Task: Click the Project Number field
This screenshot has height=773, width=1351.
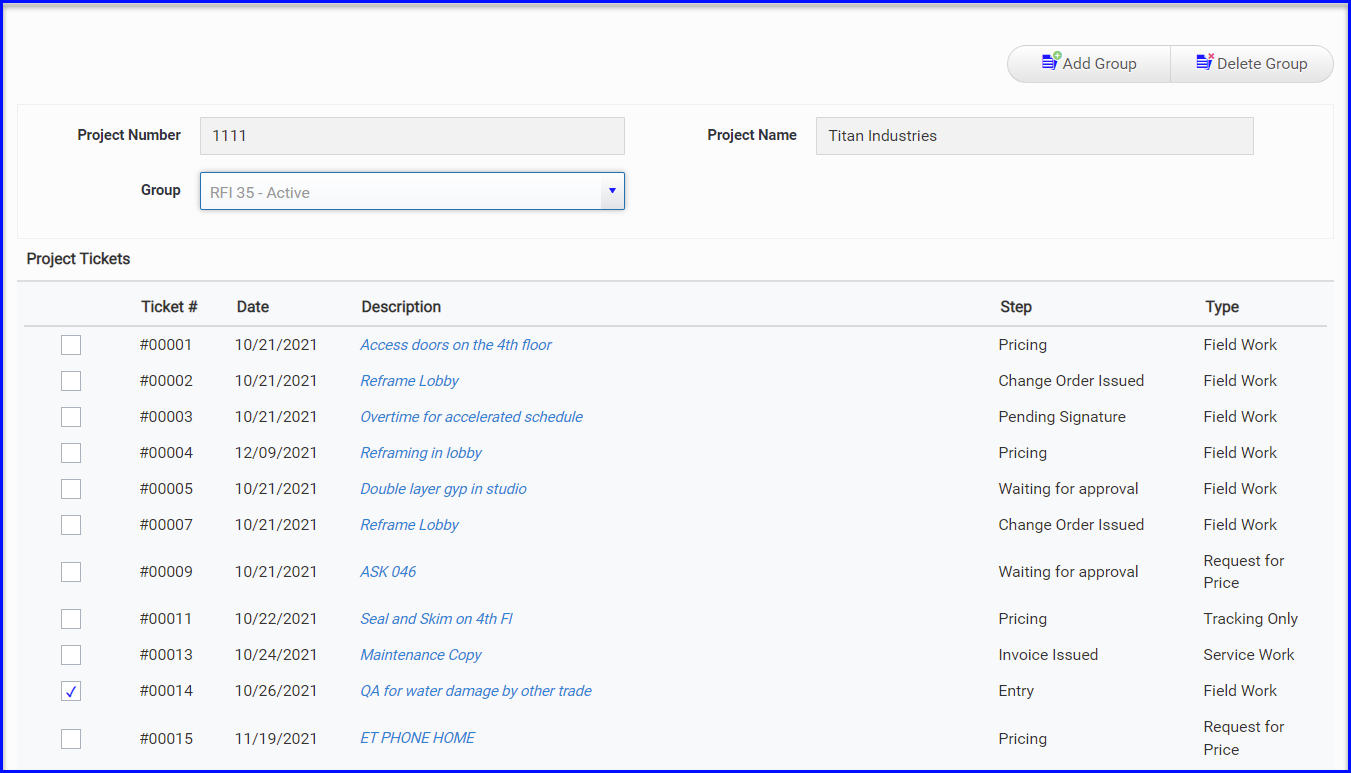Action: (412, 136)
